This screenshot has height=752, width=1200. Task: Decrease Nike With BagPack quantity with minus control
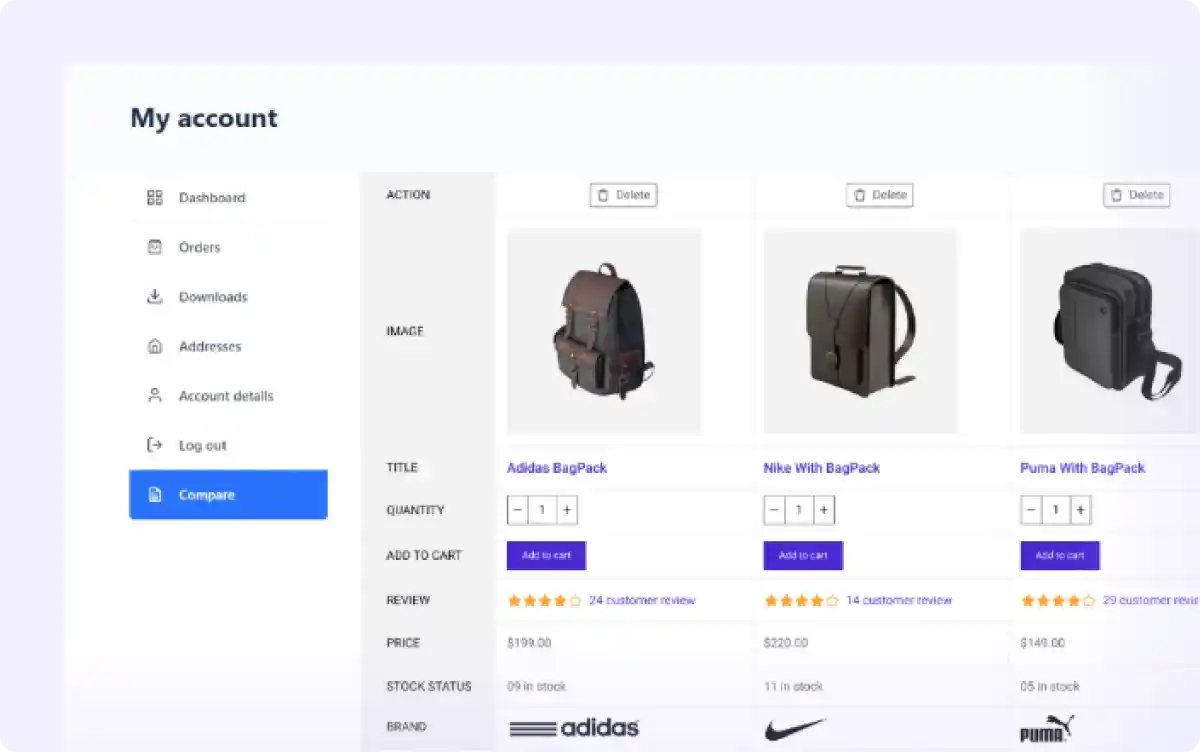(772, 509)
